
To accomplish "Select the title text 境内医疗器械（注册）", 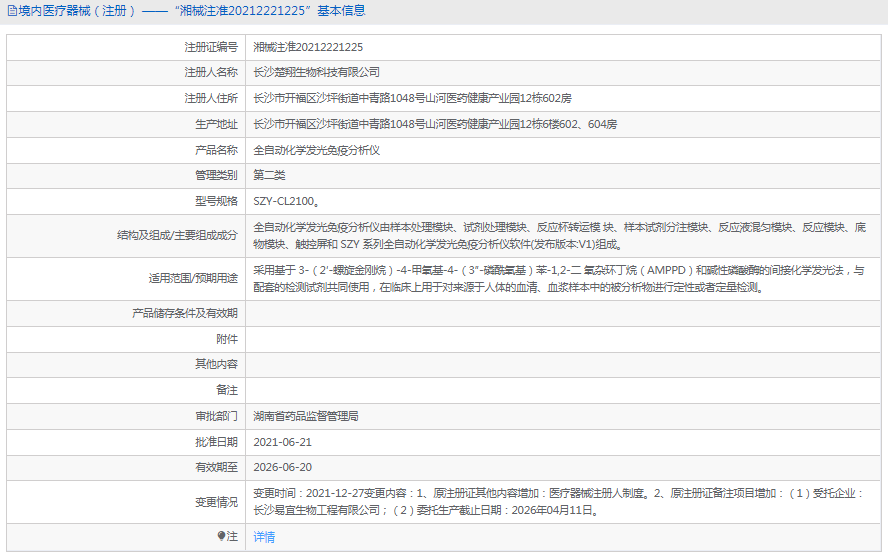I will point(78,11).
